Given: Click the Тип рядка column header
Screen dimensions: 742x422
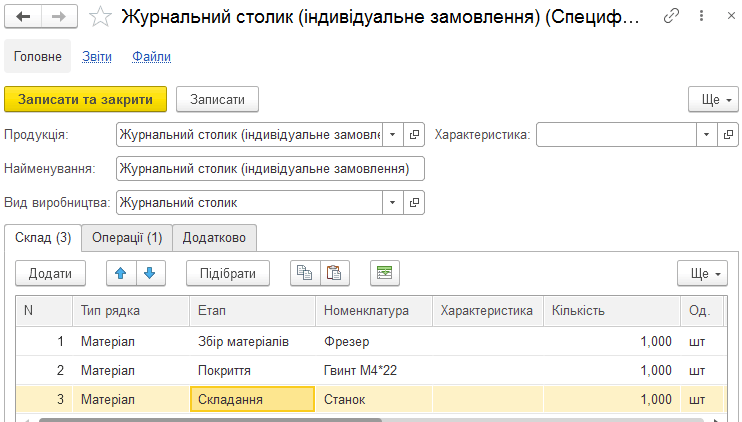Looking at the screenshot, I should pyautogui.click(x=131, y=311).
